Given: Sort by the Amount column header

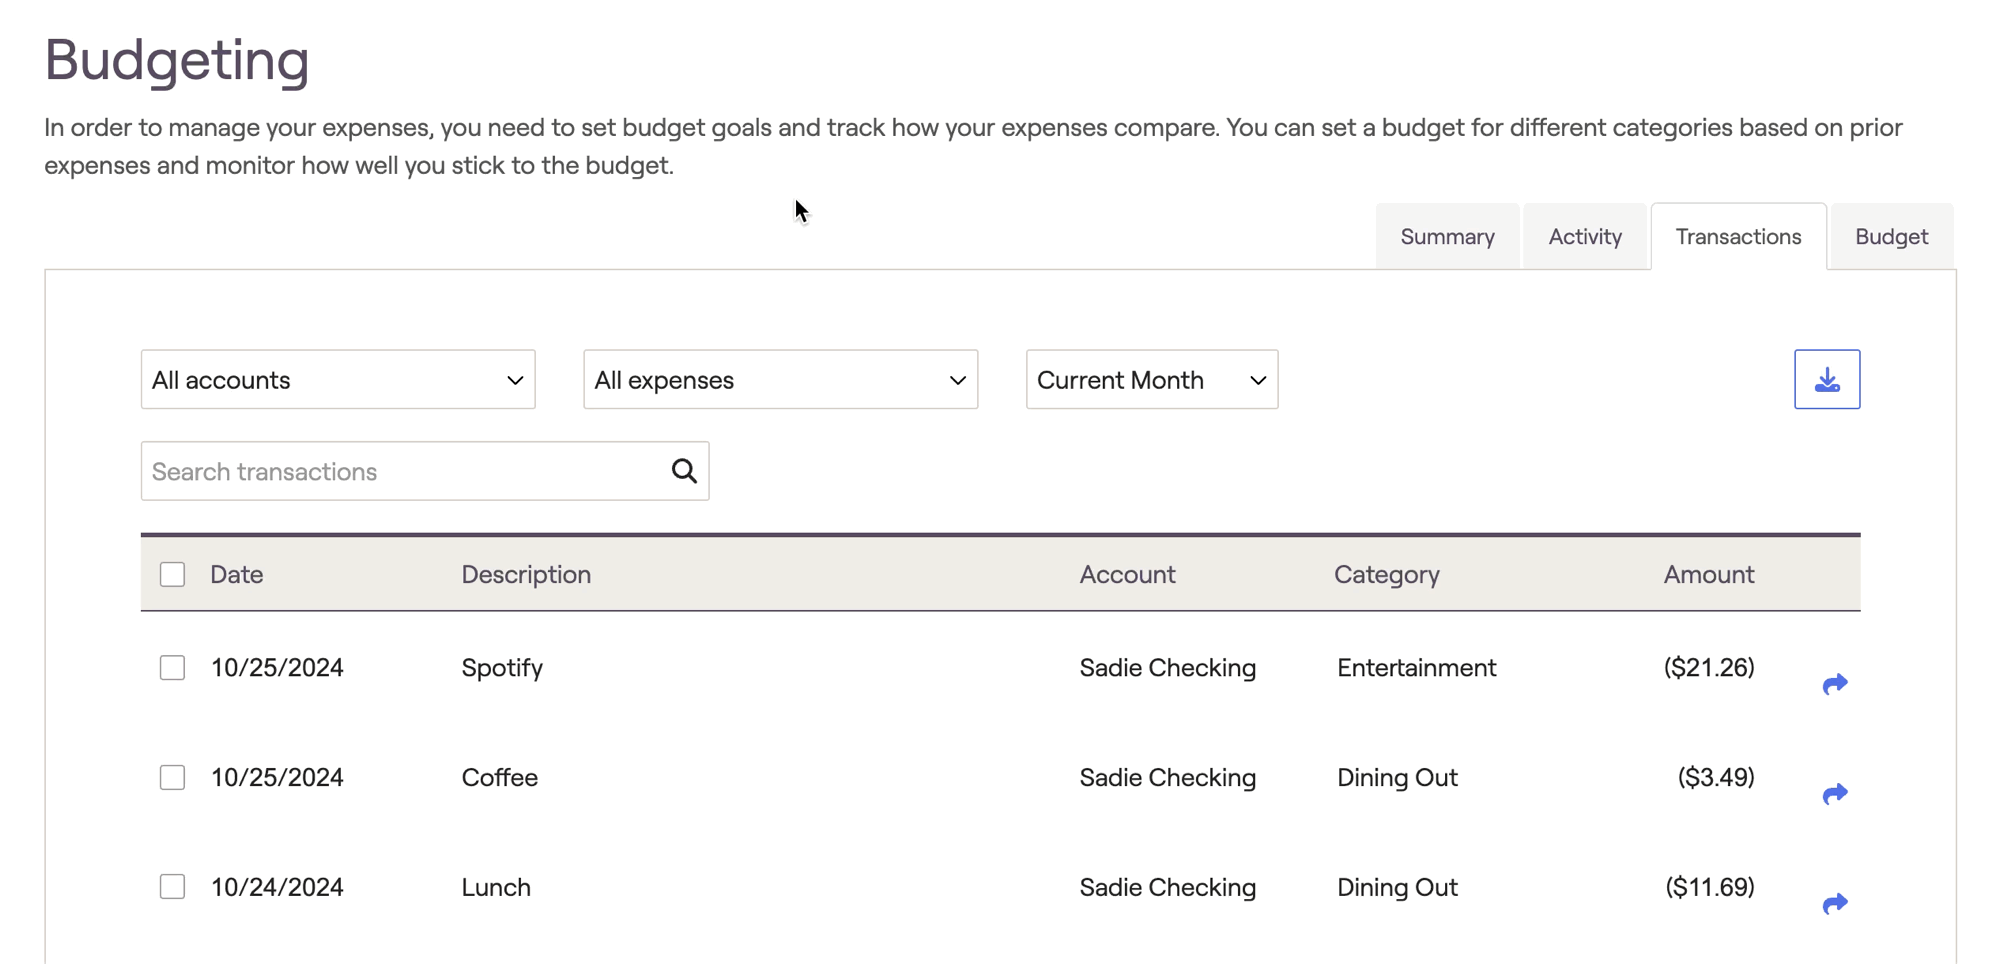Looking at the screenshot, I should [x=1709, y=574].
